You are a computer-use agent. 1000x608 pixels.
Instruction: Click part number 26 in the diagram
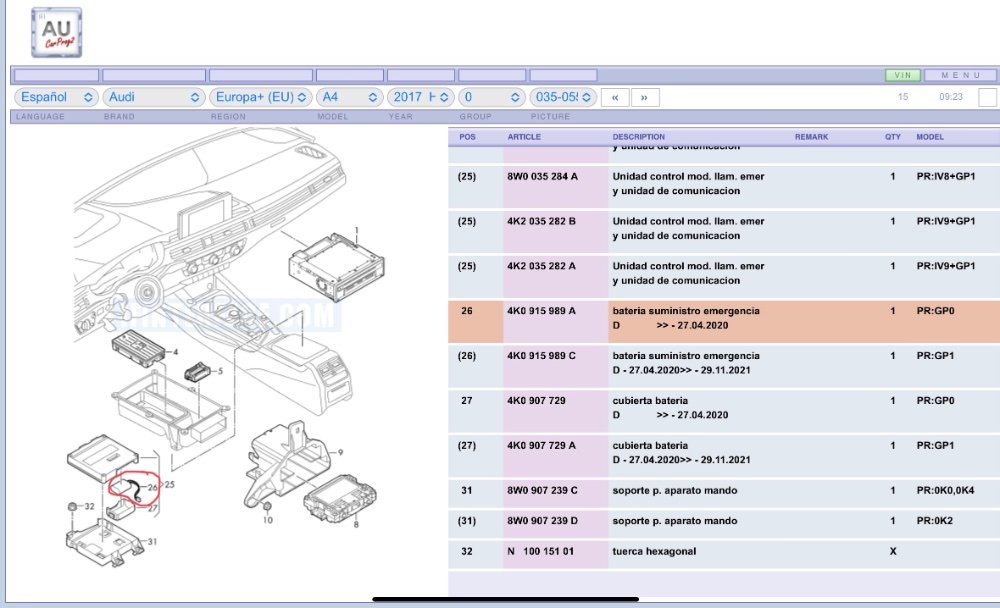[152, 487]
